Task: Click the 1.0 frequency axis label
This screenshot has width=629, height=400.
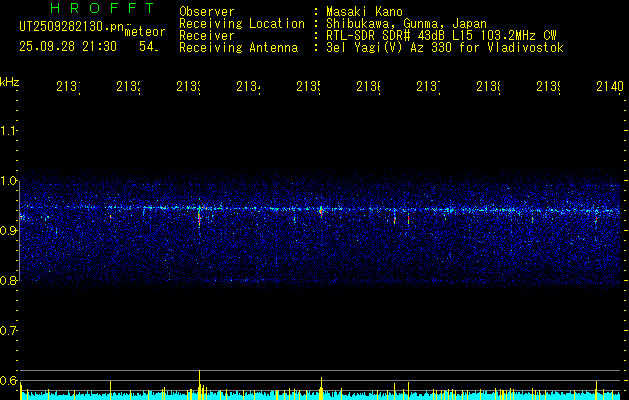Action: pyautogui.click(x=8, y=181)
